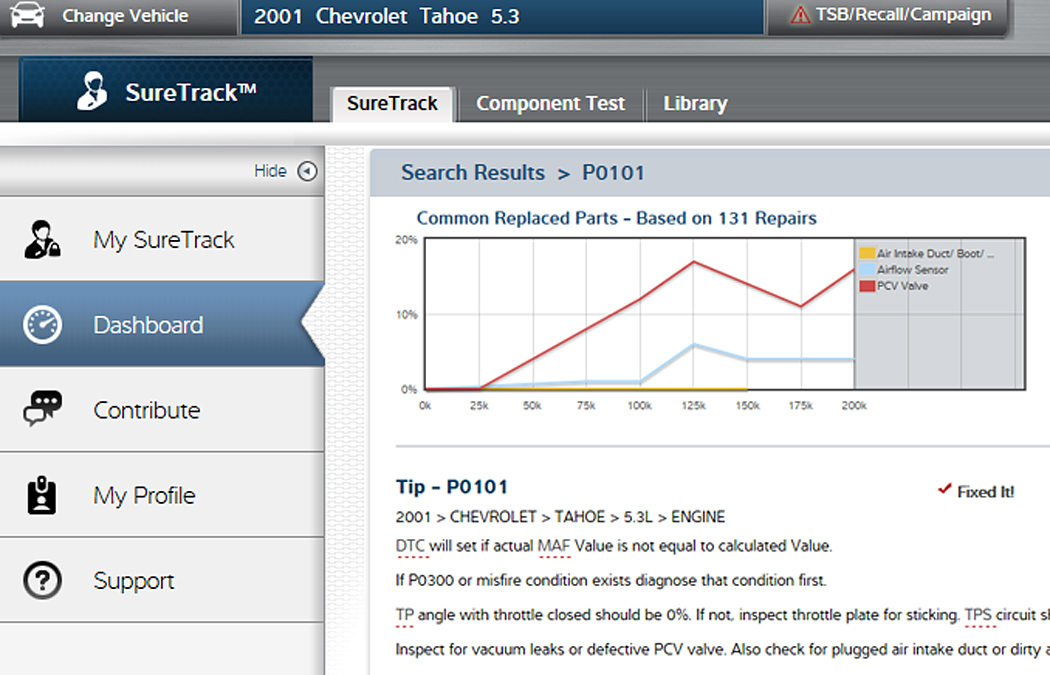Screen dimensions: 1050x675
Task: Click the Fixed It! label
Action: pos(986,492)
